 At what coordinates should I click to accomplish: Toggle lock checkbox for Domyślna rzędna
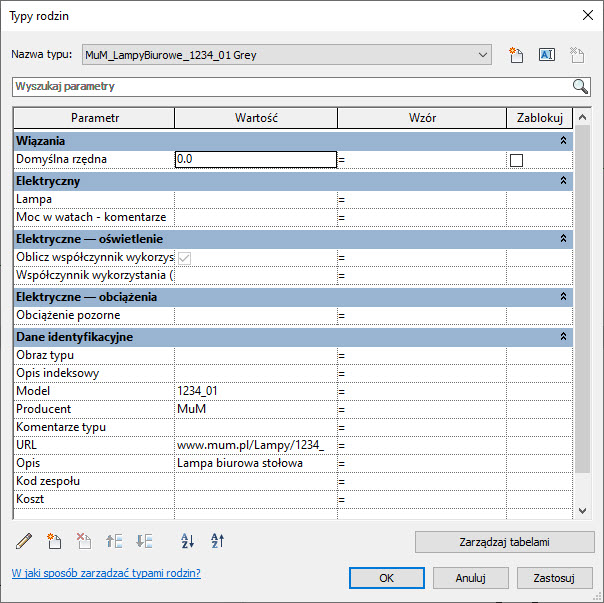click(517, 160)
